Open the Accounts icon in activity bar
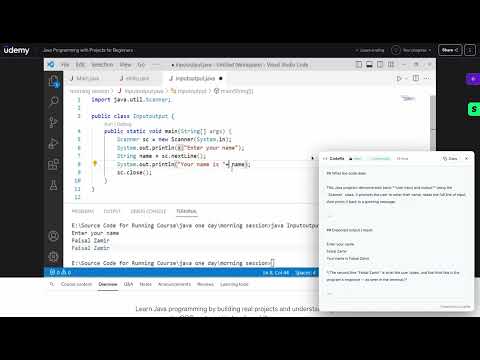Screen dimensions: 480x360 pyautogui.click(x=53, y=236)
